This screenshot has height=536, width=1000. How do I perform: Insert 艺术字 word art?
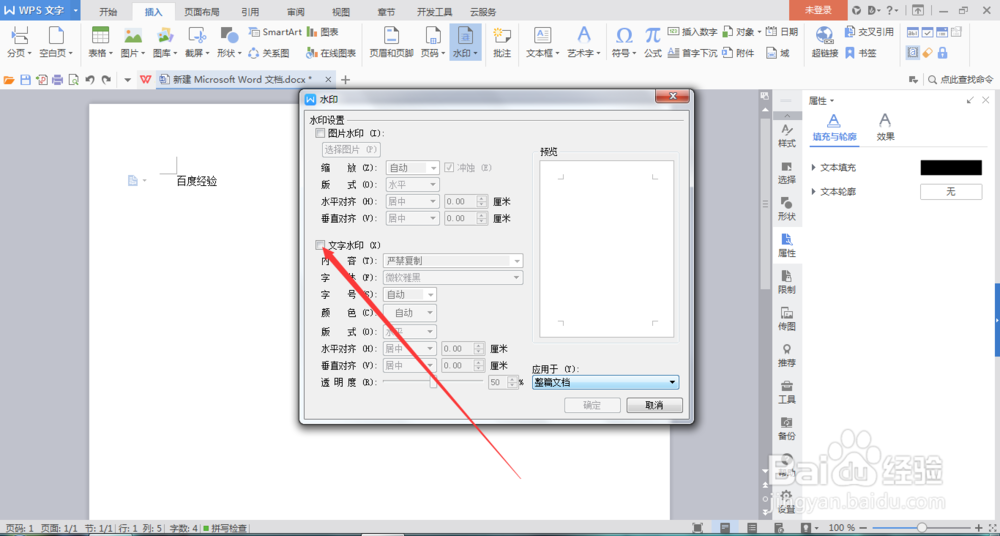[584, 43]
